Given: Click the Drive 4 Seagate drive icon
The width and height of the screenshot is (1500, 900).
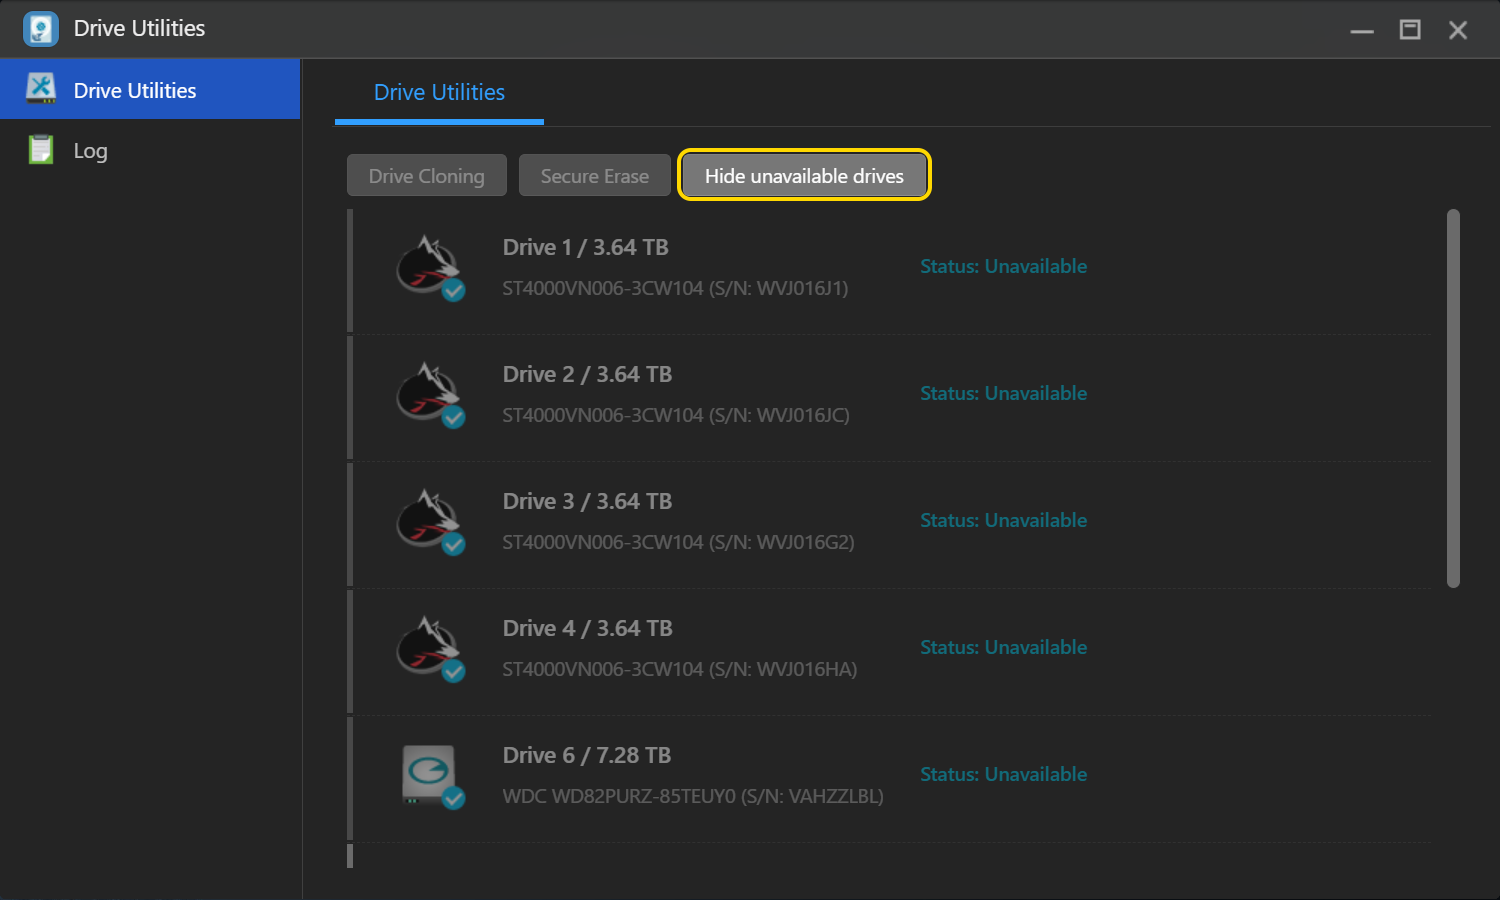Looking at the screenshot, I should (430, 649).
